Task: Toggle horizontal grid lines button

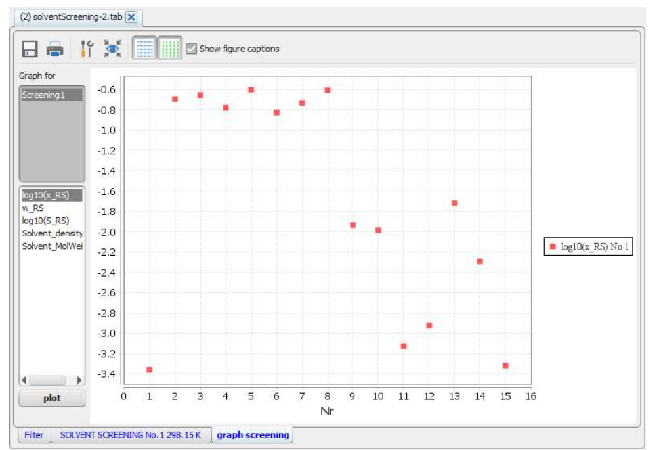Action: 144,49
